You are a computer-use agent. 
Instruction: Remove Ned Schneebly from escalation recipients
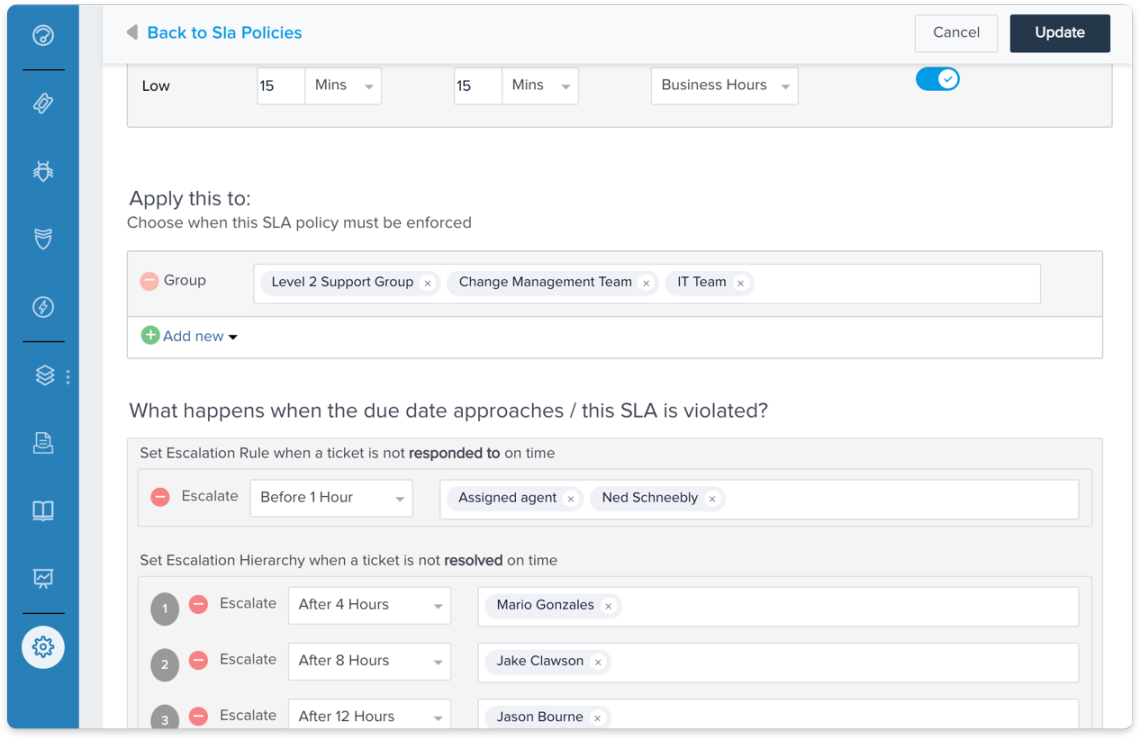711,498
